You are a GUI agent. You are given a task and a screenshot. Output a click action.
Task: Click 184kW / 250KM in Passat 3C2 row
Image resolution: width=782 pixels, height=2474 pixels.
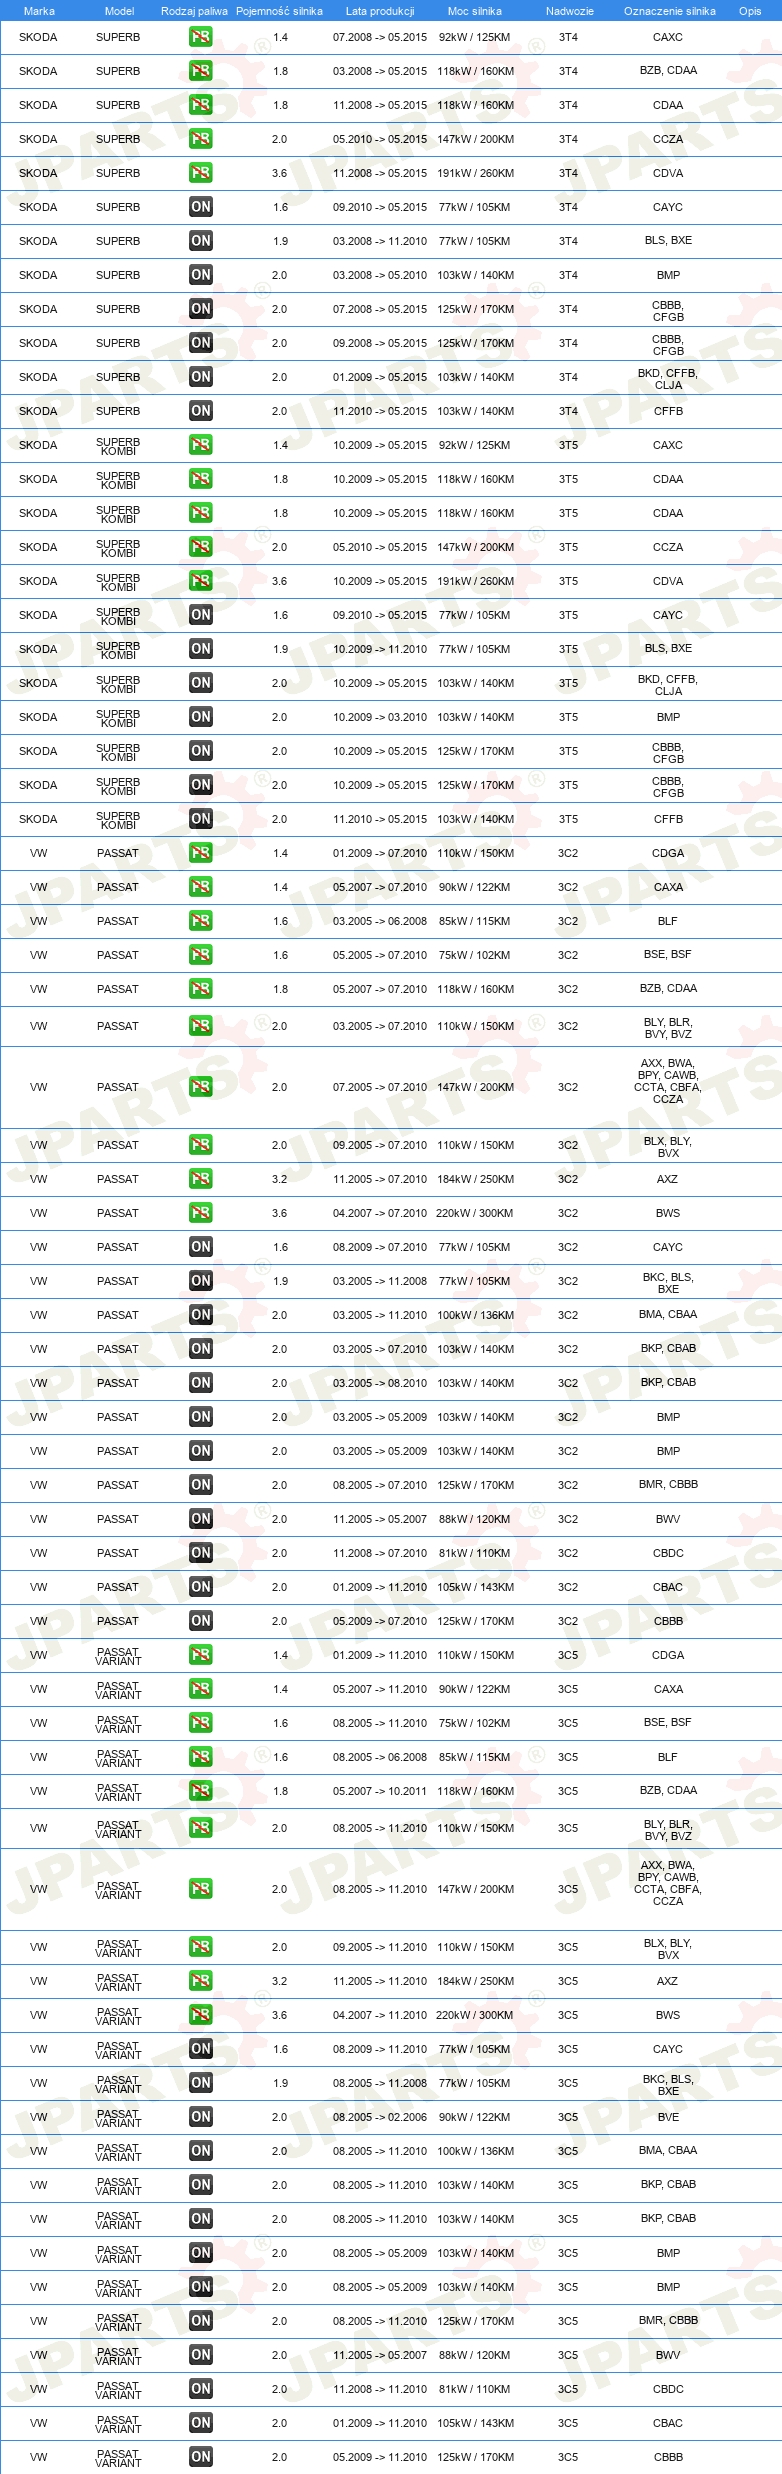click(475, 1179)
